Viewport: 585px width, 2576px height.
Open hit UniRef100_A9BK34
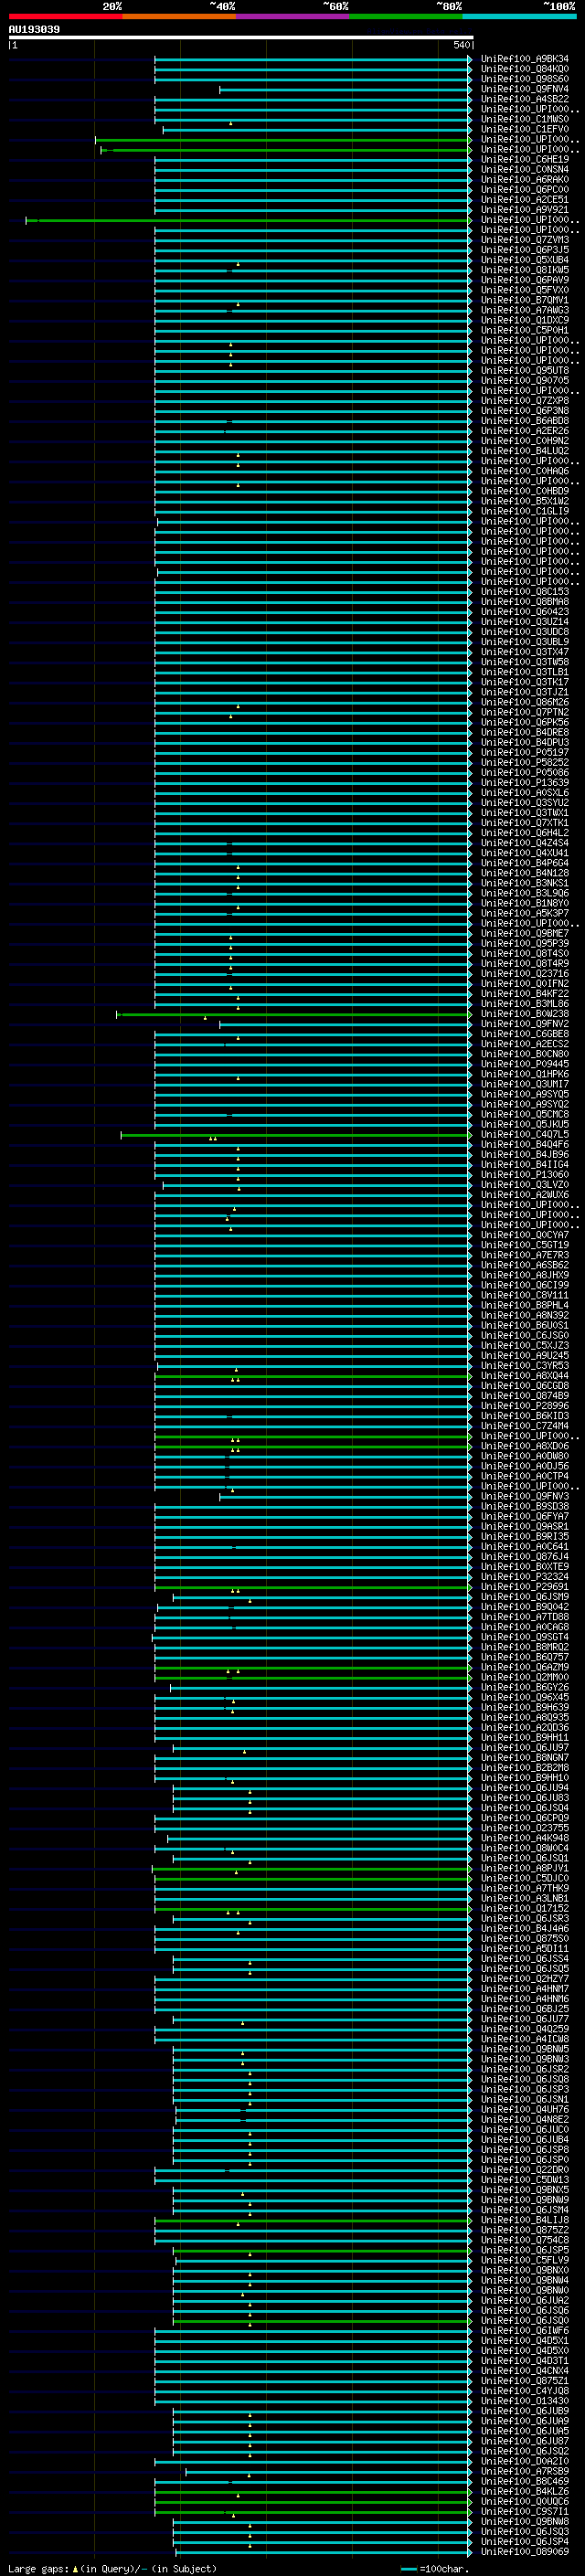525,59
